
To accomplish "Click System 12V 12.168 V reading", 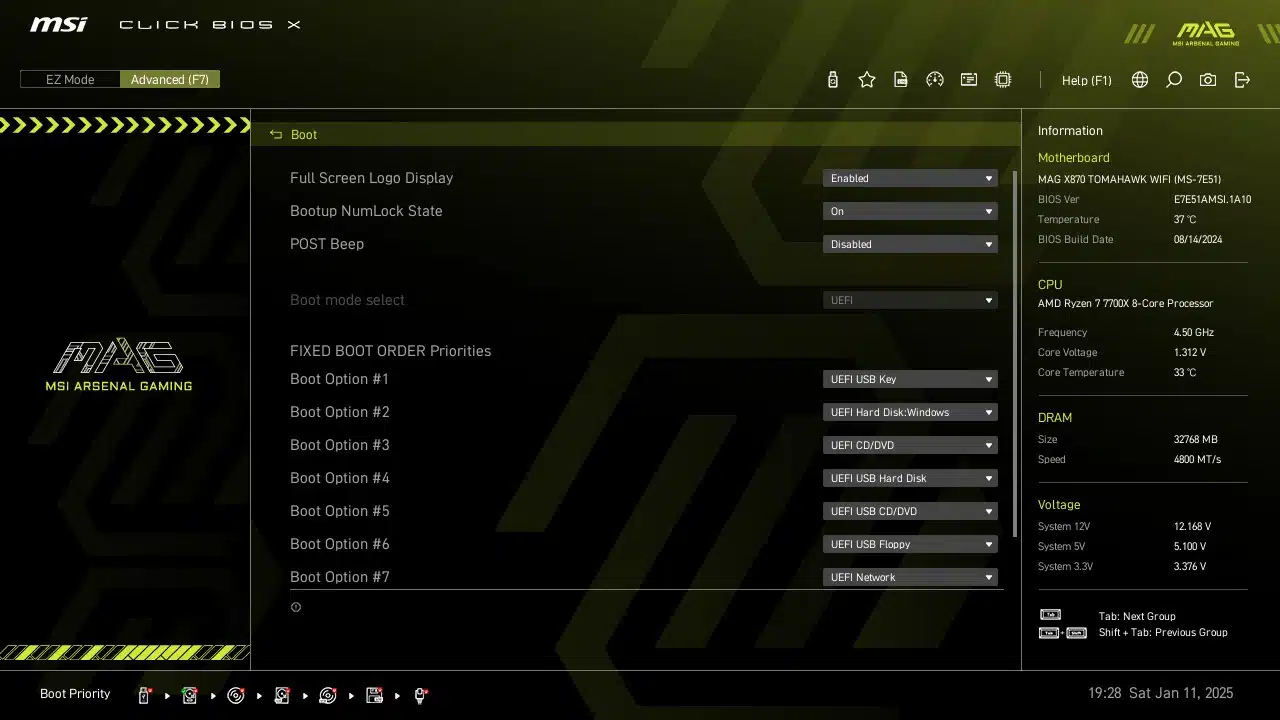I will (x=1192, y=527).
